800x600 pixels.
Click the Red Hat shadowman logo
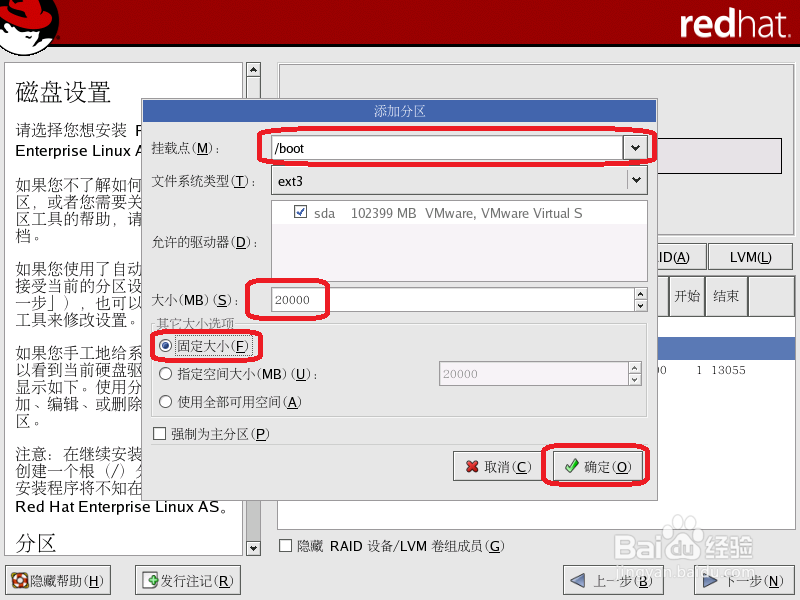(x=29, y=26)
